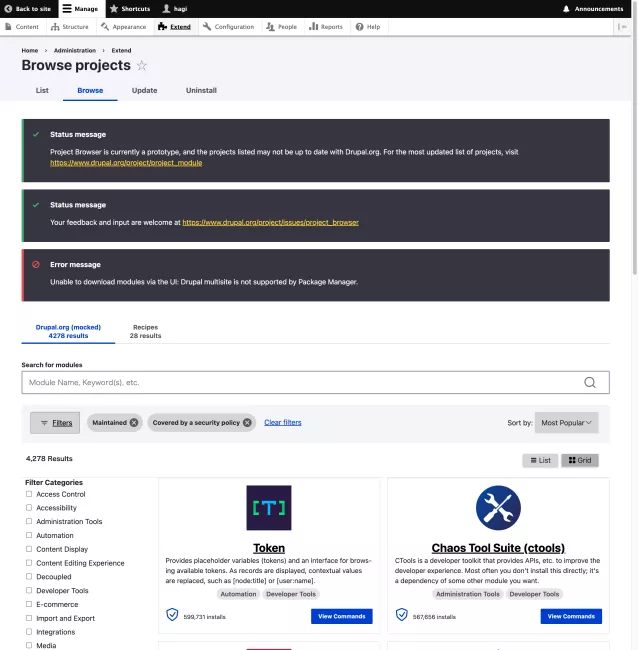
Task: Toggle toolbar orientation icon at right edge
Action: point(622,27)
